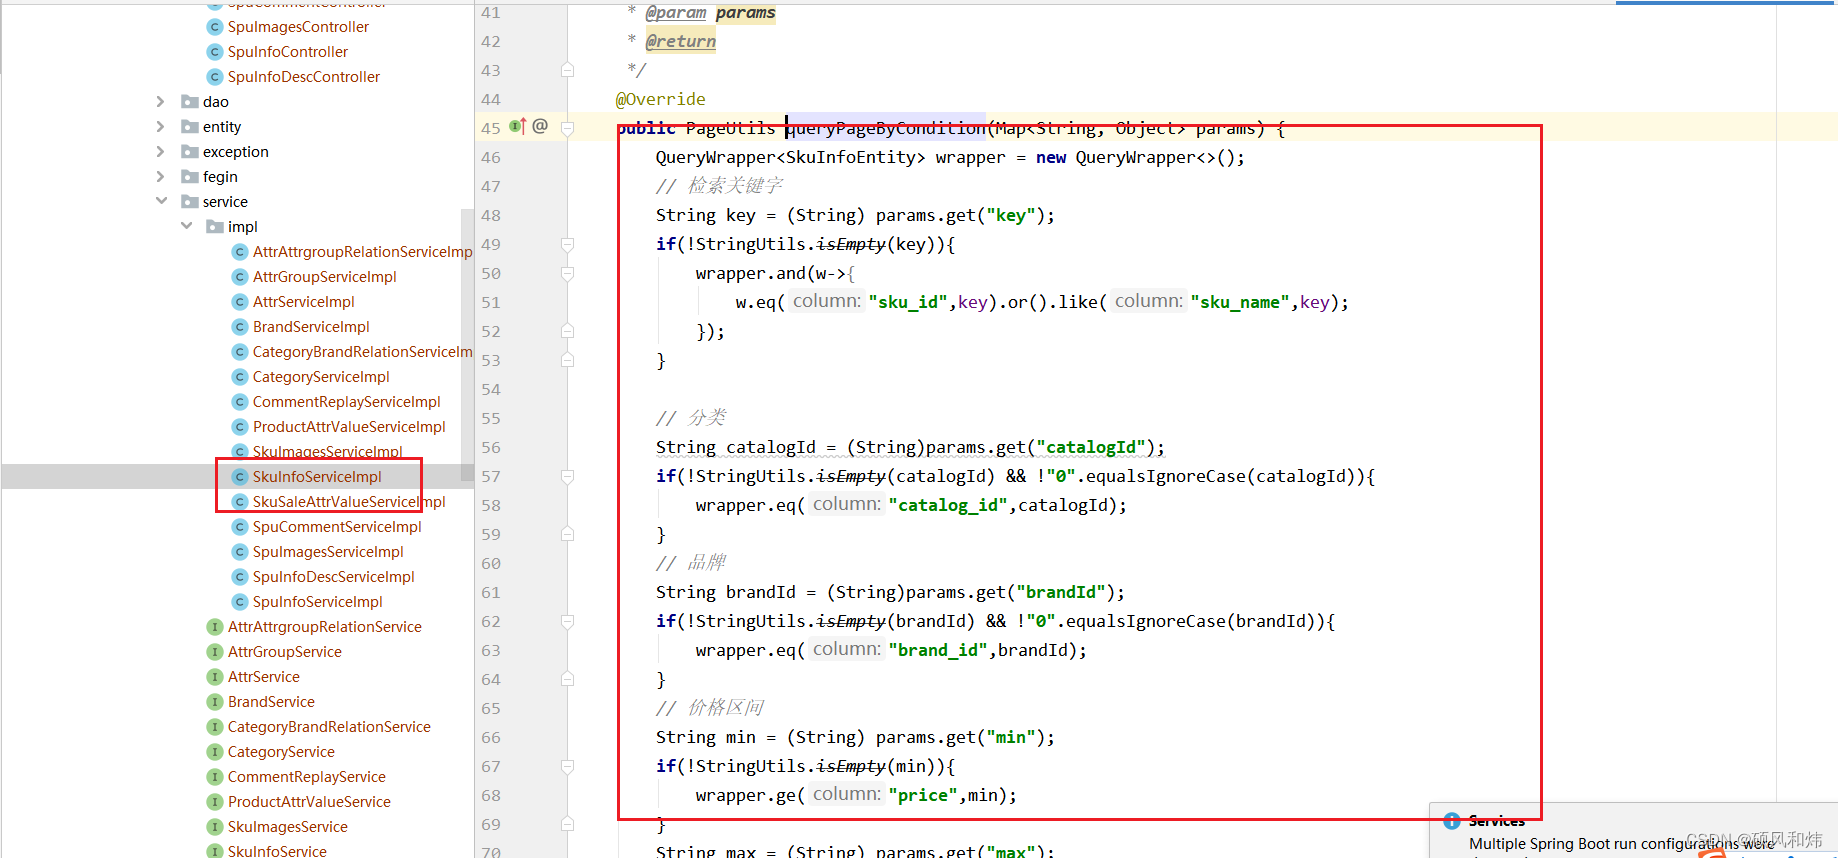The width and height of the screenshot is (1838, 858).
Task: Expand the fegin folder
Action: coord(161,177)
